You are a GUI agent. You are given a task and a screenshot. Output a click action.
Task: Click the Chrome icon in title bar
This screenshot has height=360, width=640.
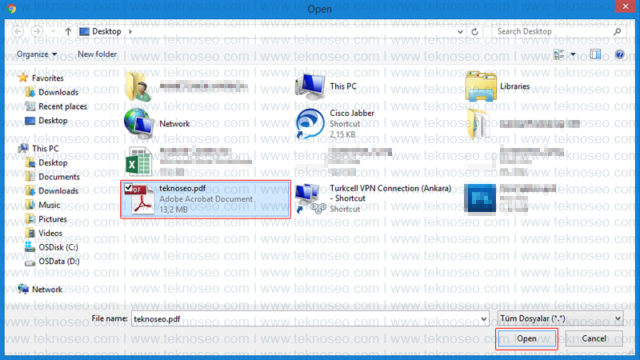[x=11, y=8]
